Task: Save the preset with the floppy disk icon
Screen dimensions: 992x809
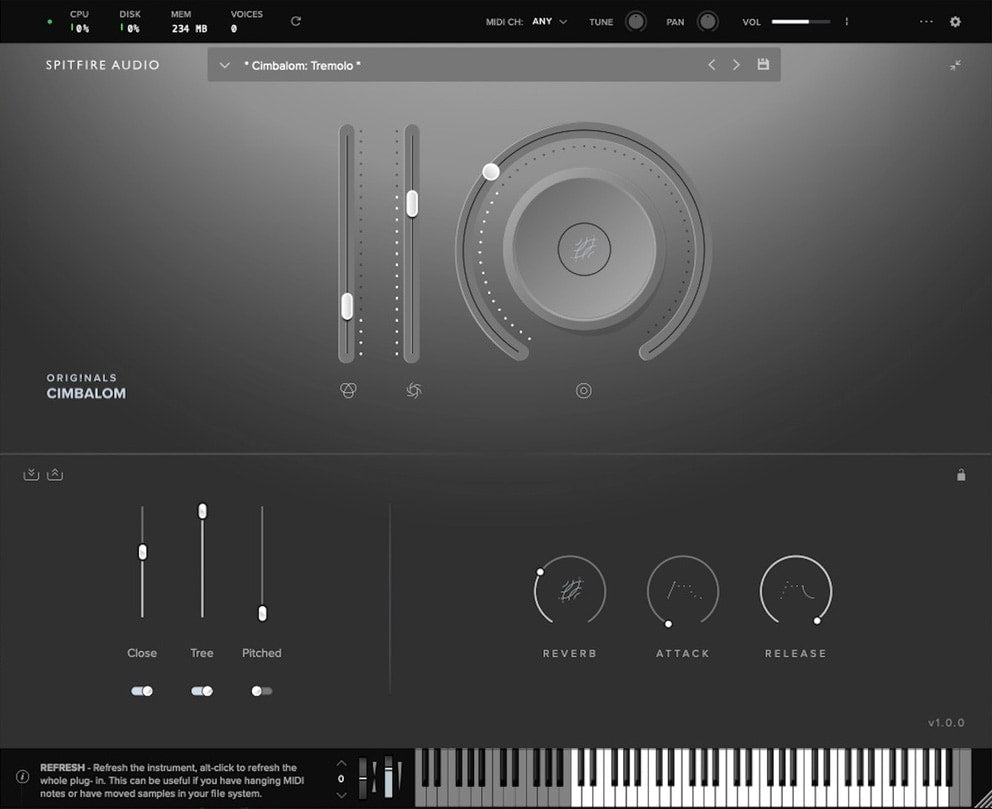Action: 763,65
